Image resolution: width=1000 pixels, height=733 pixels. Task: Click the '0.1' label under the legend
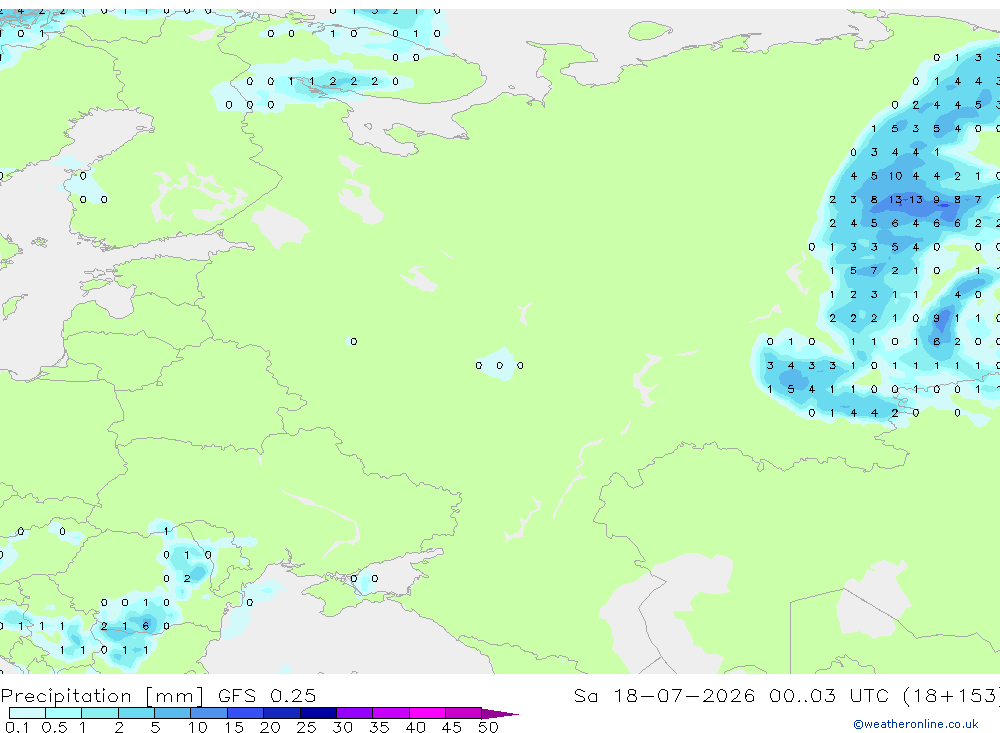click(x=17, y=727)
